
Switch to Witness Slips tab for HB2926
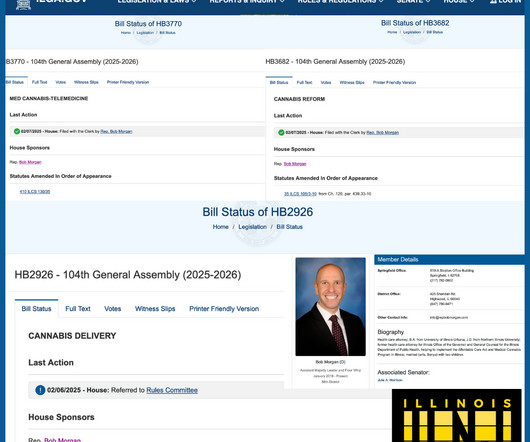point(155,309)
